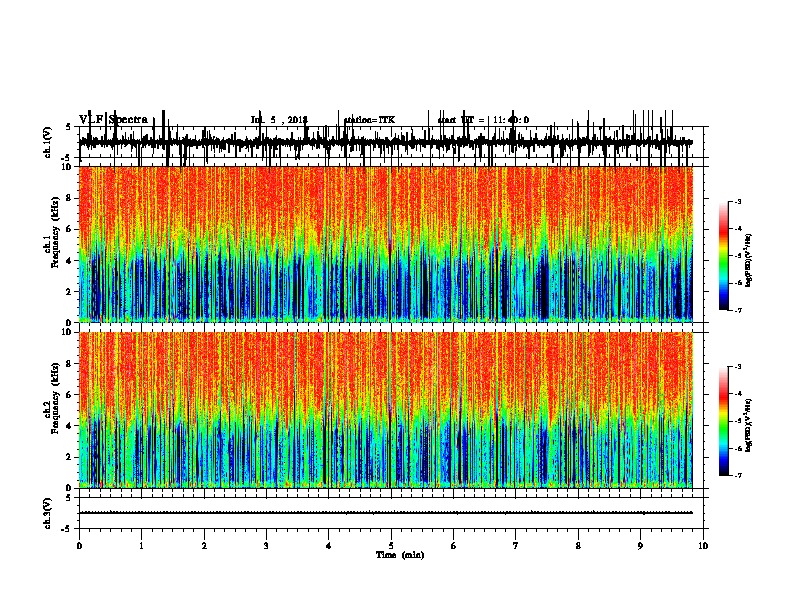Screen dimensions: 792x612
Task: Click the -3 top value on ch.1 colorbar
Action: (x=738, y=202)
